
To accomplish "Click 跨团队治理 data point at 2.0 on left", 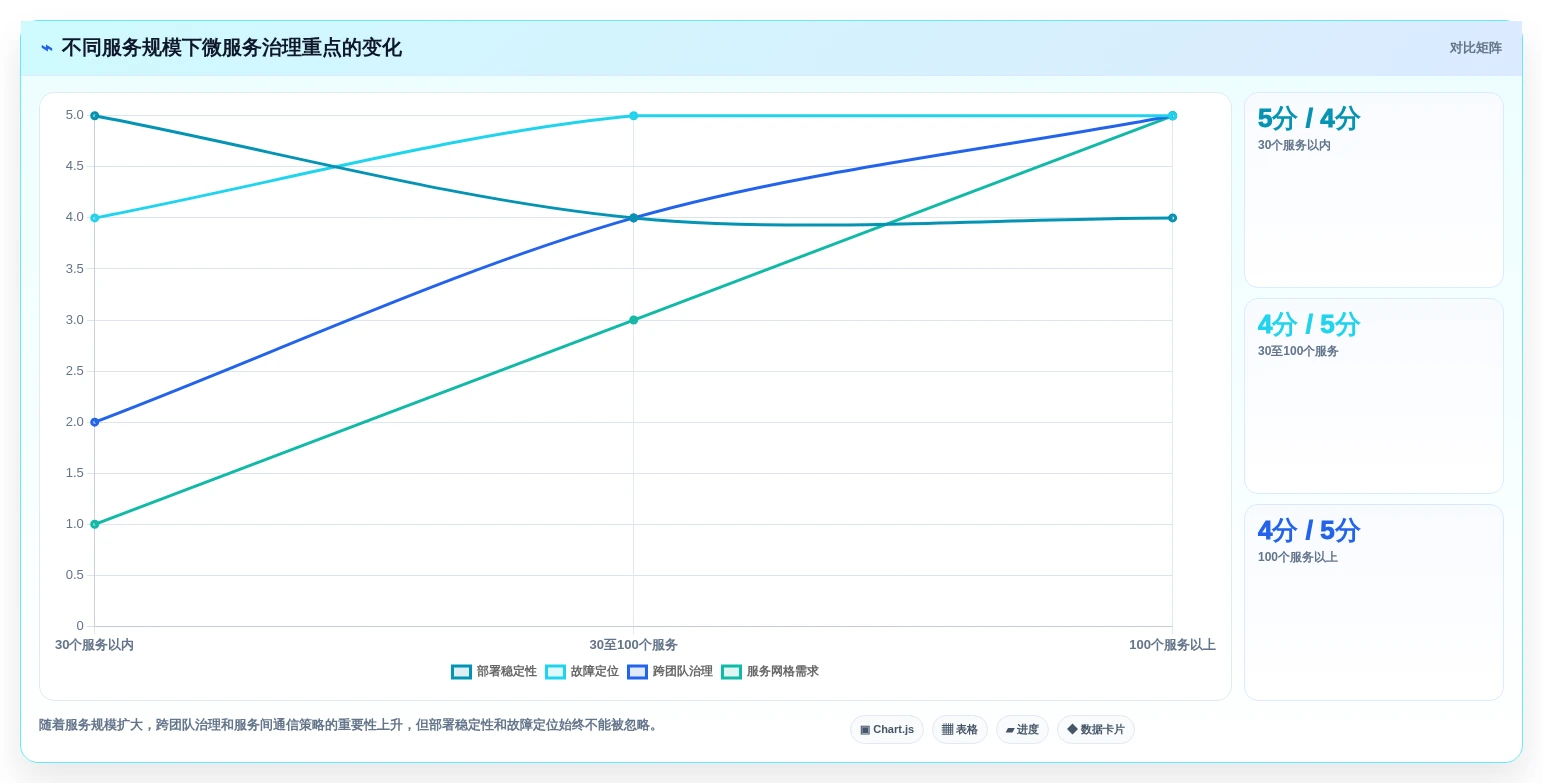I will click(95, 422).
